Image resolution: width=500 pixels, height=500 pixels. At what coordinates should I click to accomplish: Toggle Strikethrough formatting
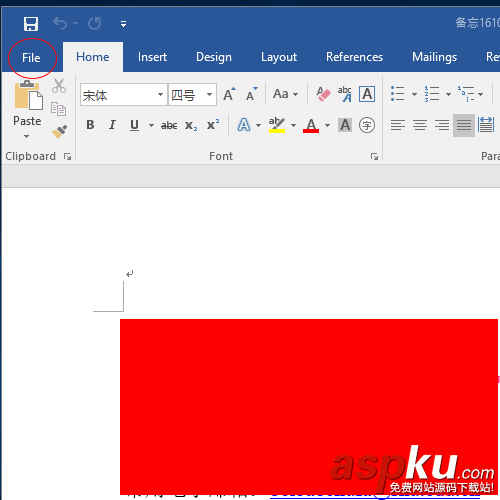pyautogui.click(x=169, y=126)
